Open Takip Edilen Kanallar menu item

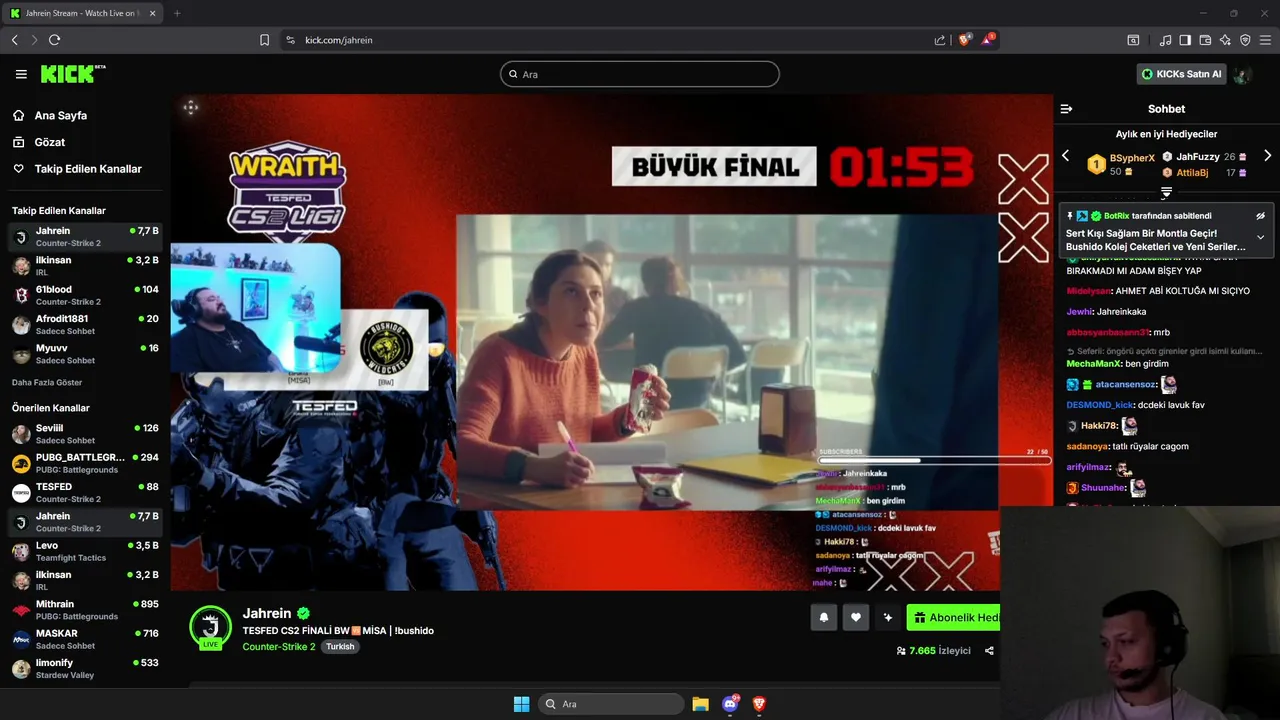pos(78,169)
